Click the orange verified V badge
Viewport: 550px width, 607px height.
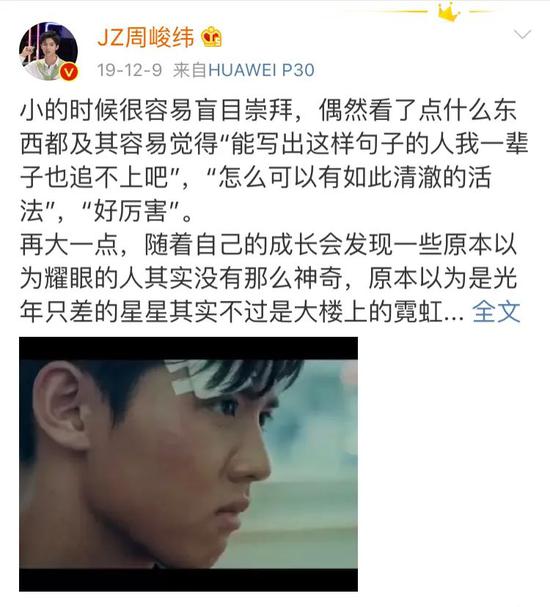[70, 72]
